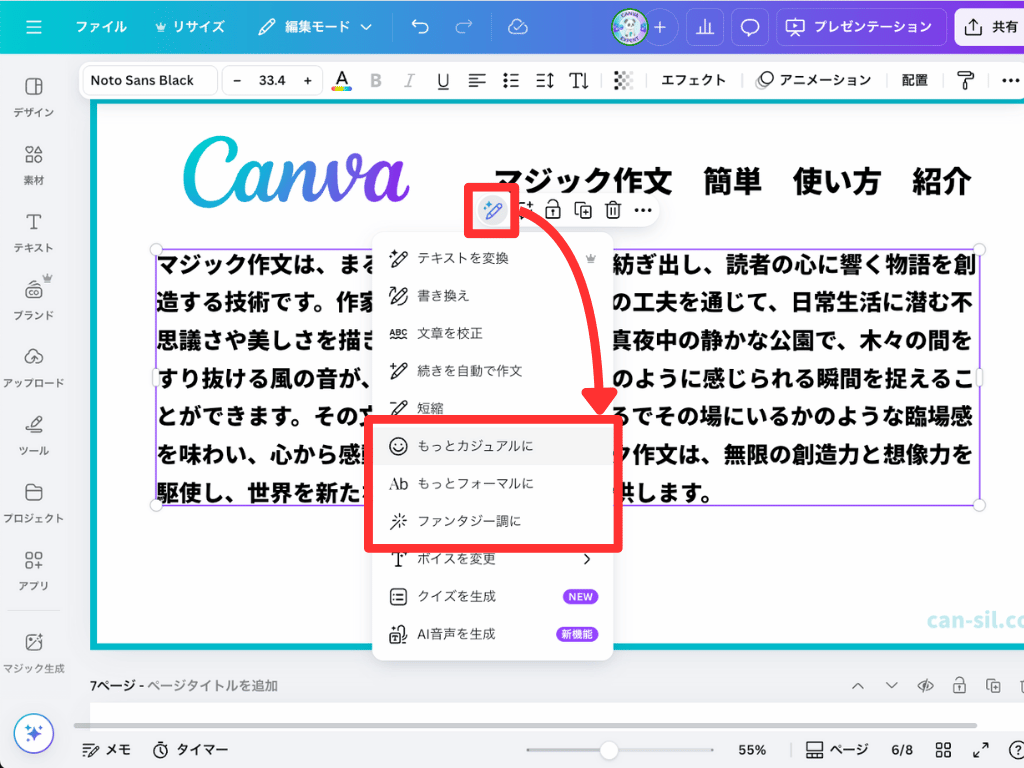Click the copy style paint roller
This screenshot has height=768, width=1024.
(965, 80)
